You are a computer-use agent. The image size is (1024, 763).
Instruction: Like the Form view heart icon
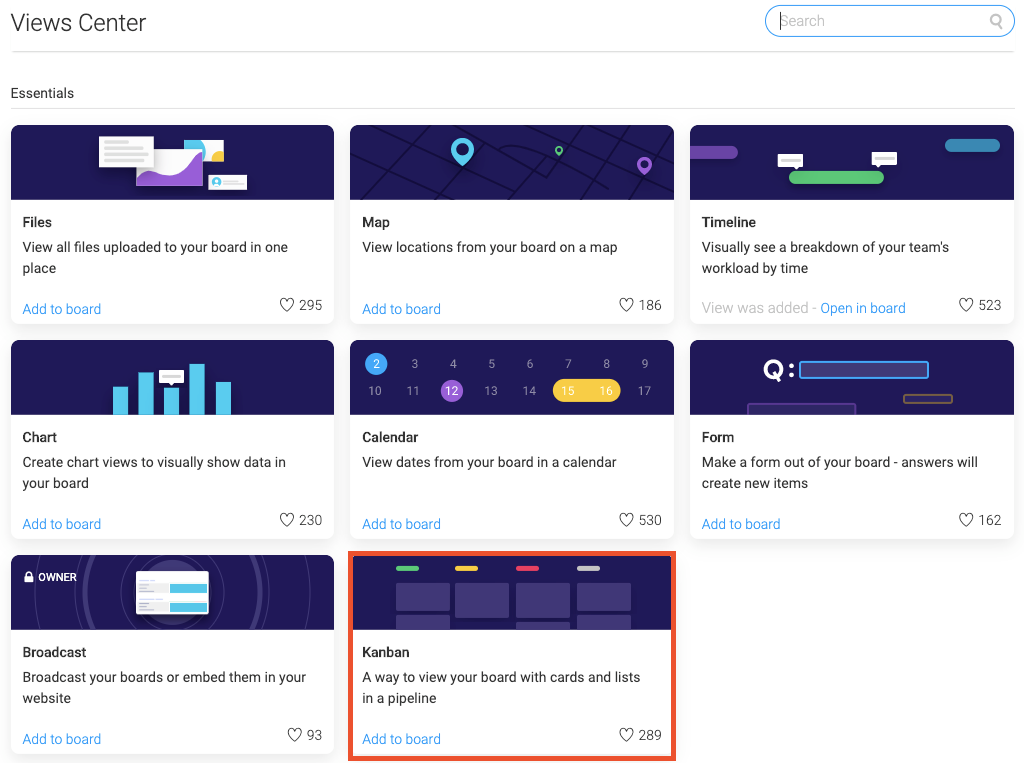tap(966, 520)
